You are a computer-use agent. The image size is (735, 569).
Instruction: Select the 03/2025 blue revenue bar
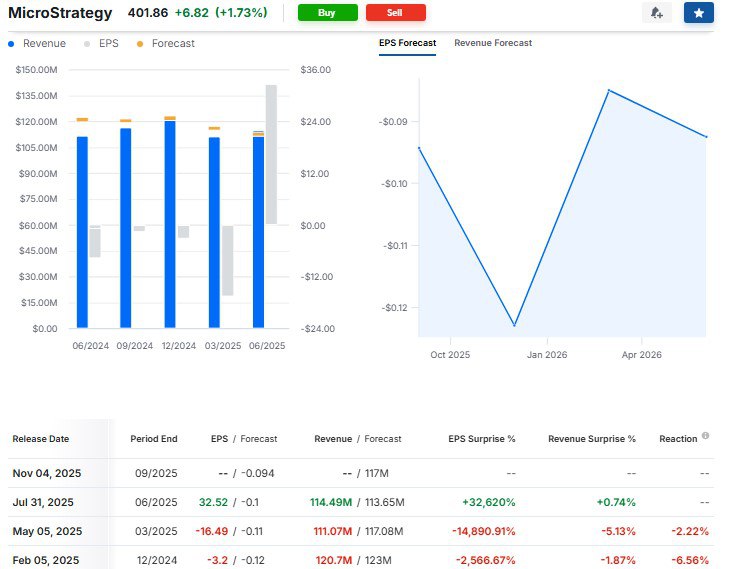[x=214, y=232]
